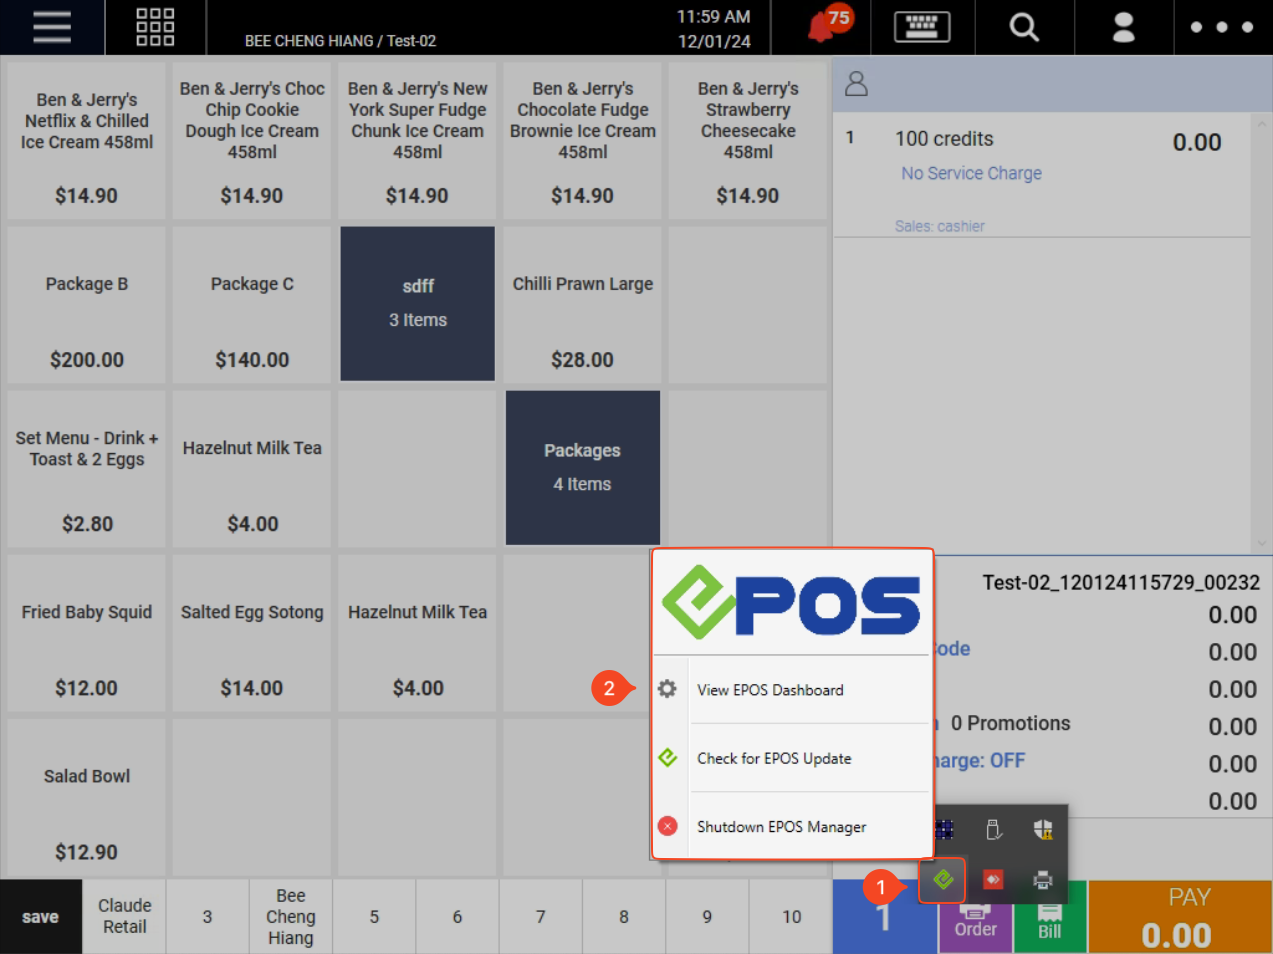
Task: Select View EPOS Dashboard
Action: [792, 690]
